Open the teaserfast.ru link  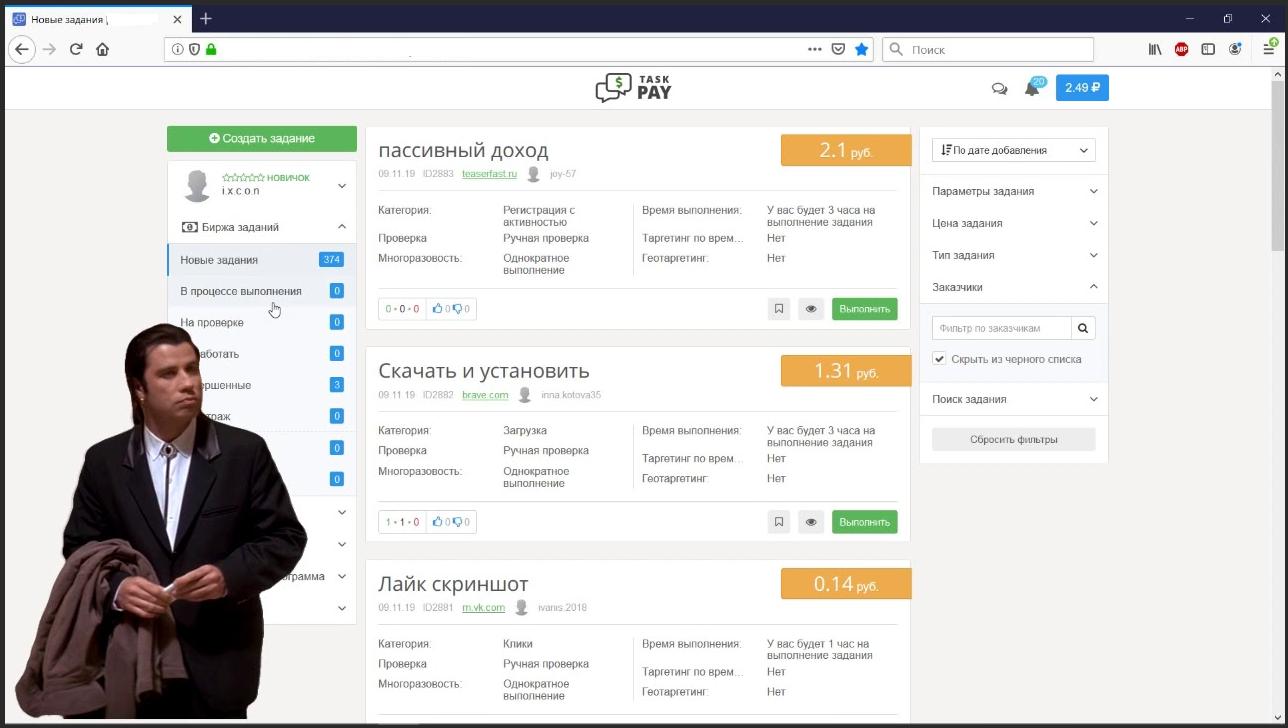coord(489,174)
